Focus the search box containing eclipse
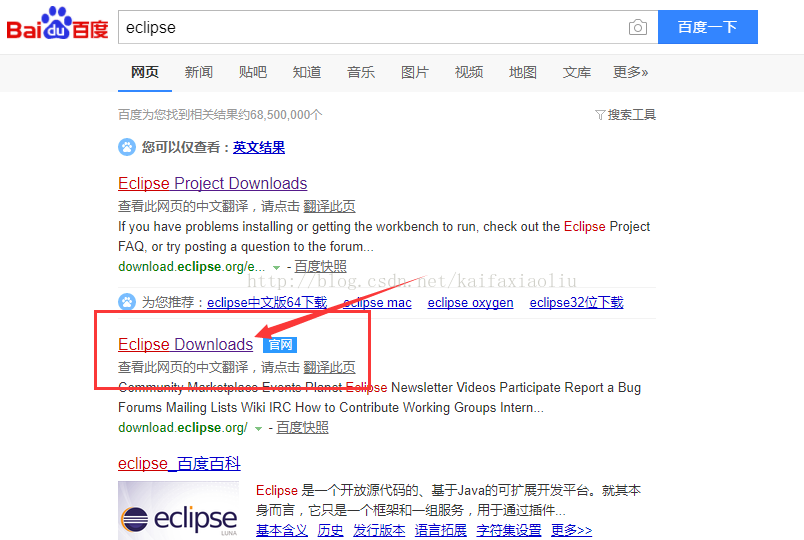The image size is (804, 540). (x=388, y=27)
